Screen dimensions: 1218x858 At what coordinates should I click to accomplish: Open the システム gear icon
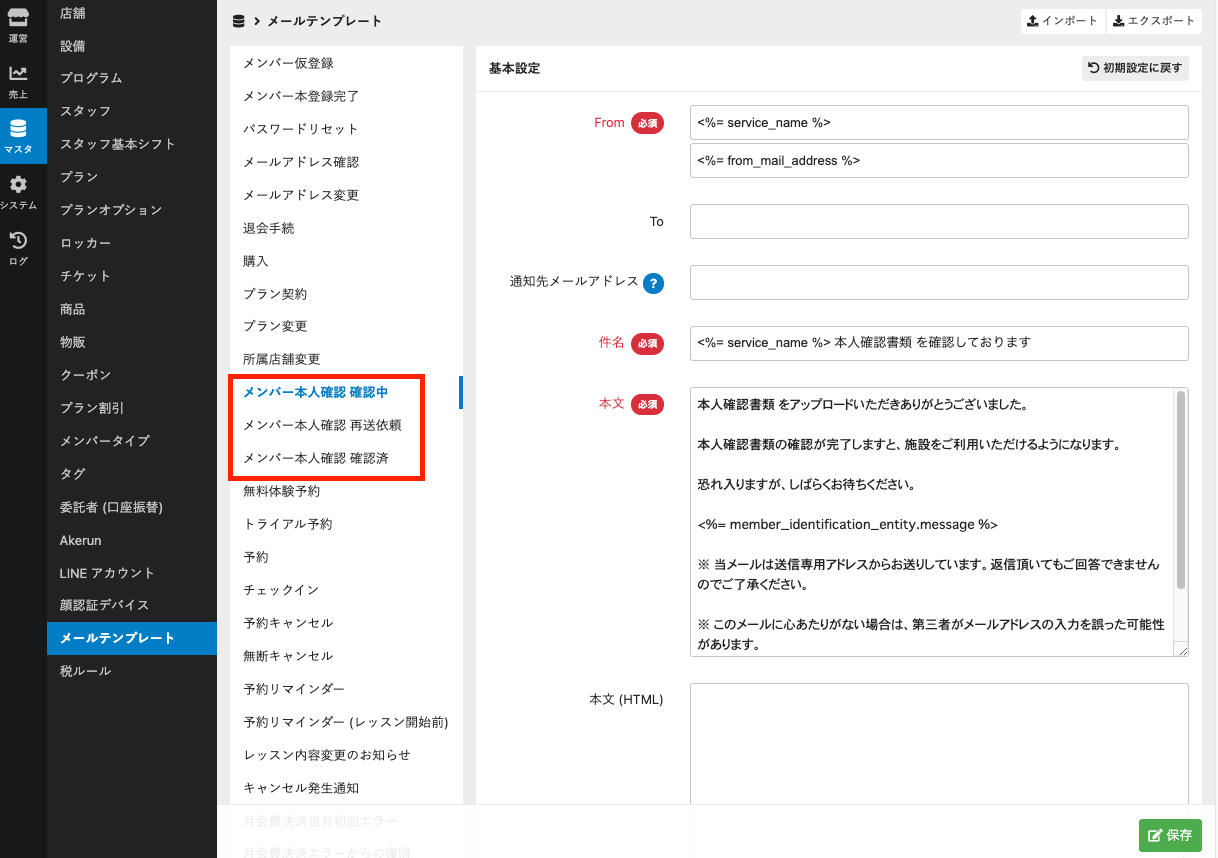coord(18,191)
